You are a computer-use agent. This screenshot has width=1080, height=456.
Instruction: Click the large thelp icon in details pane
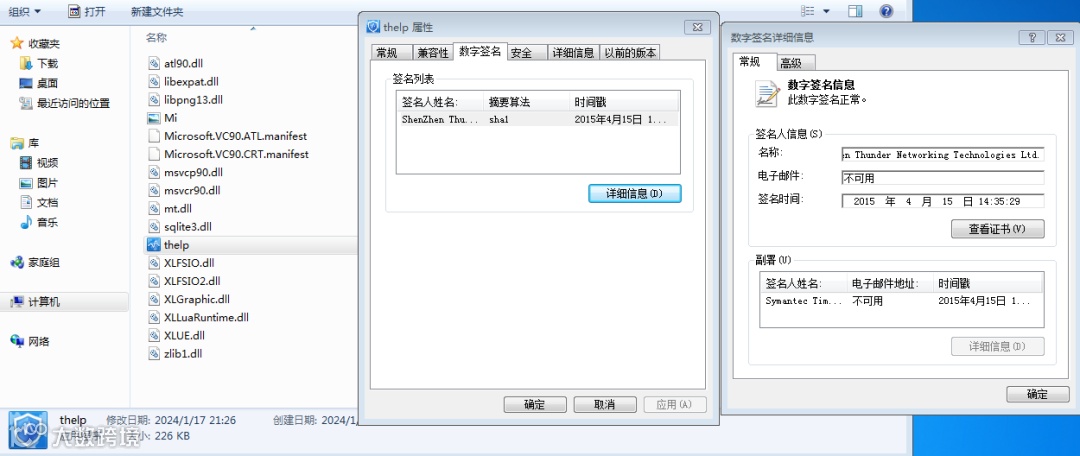28,428
